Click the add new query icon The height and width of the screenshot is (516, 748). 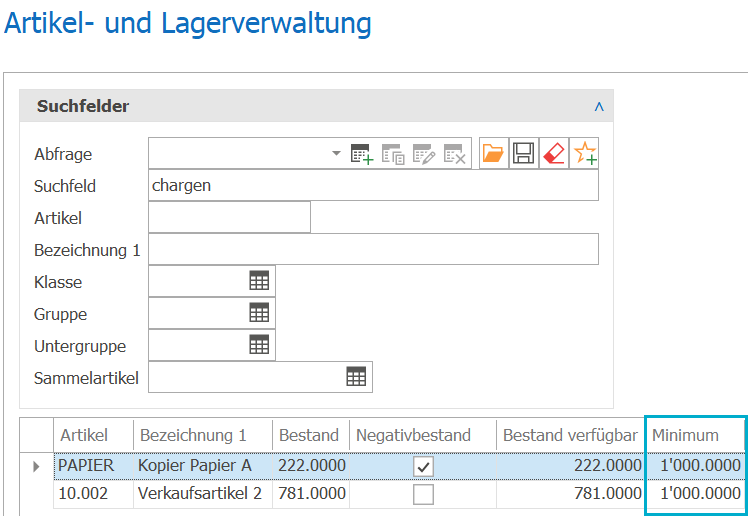(362, 154)
